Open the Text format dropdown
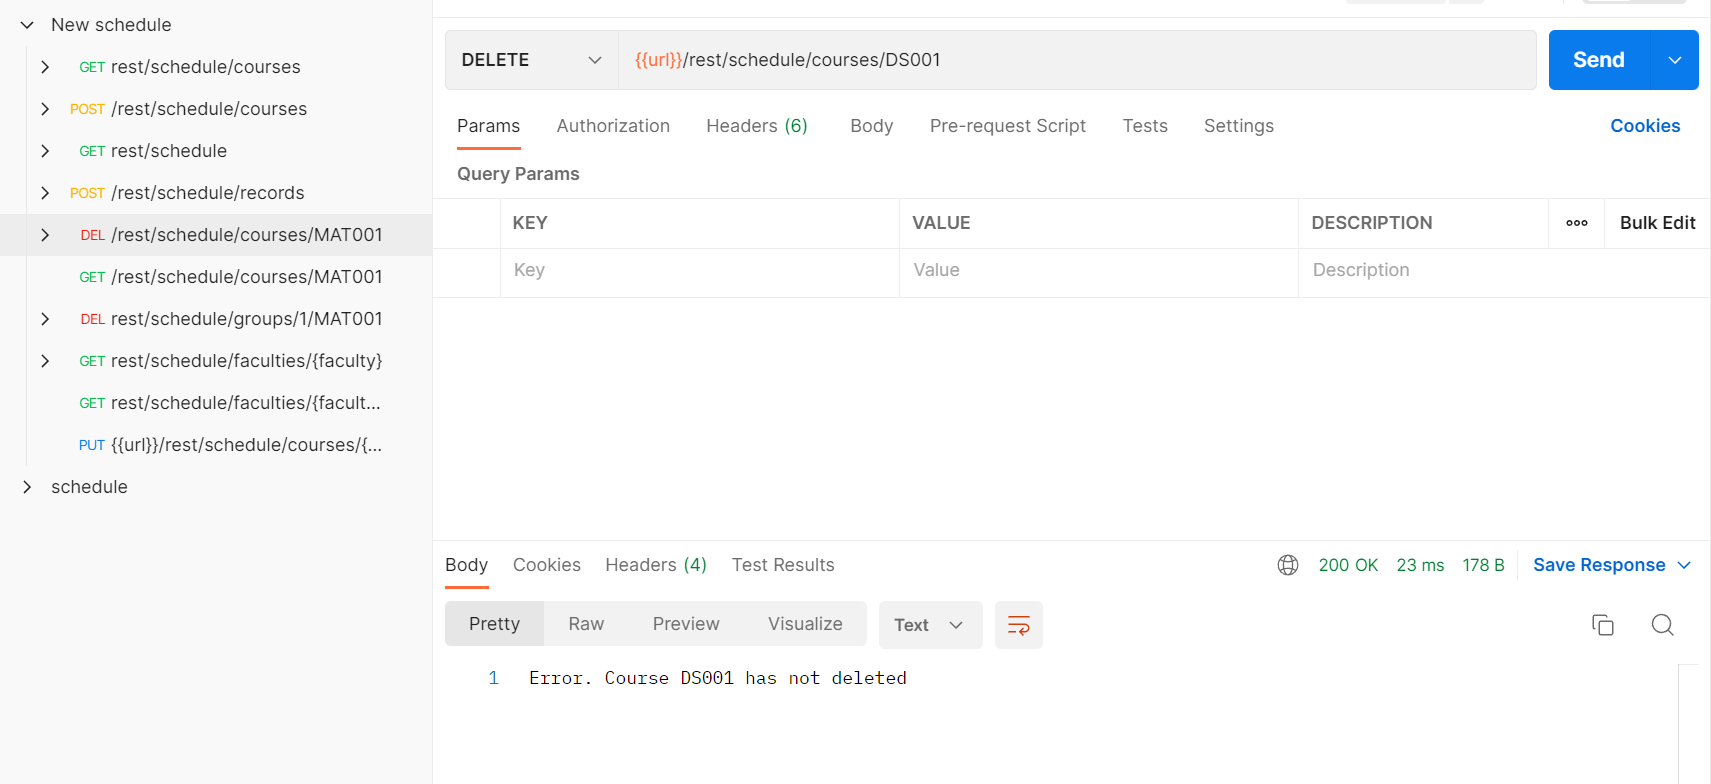 tap(929, 625)
